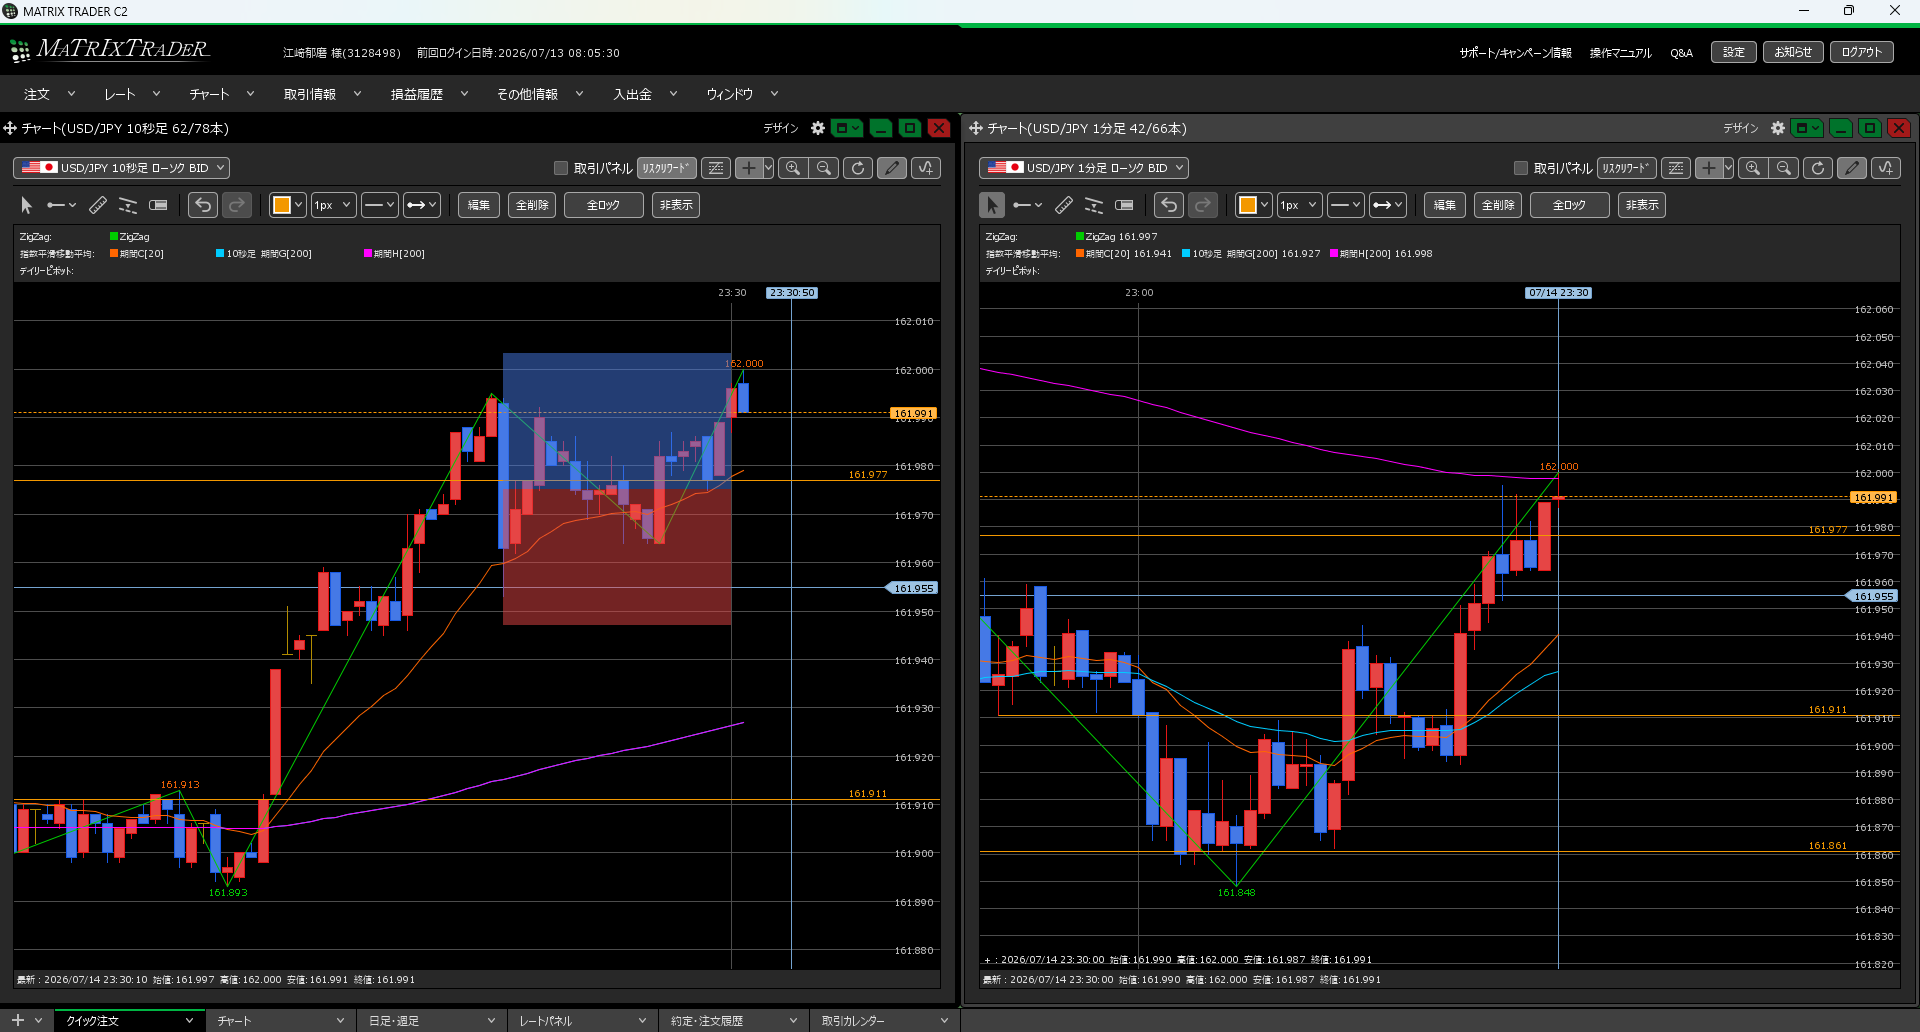
Task: Open the 損益履歴 menu
Action: click(x=429, y=94)
